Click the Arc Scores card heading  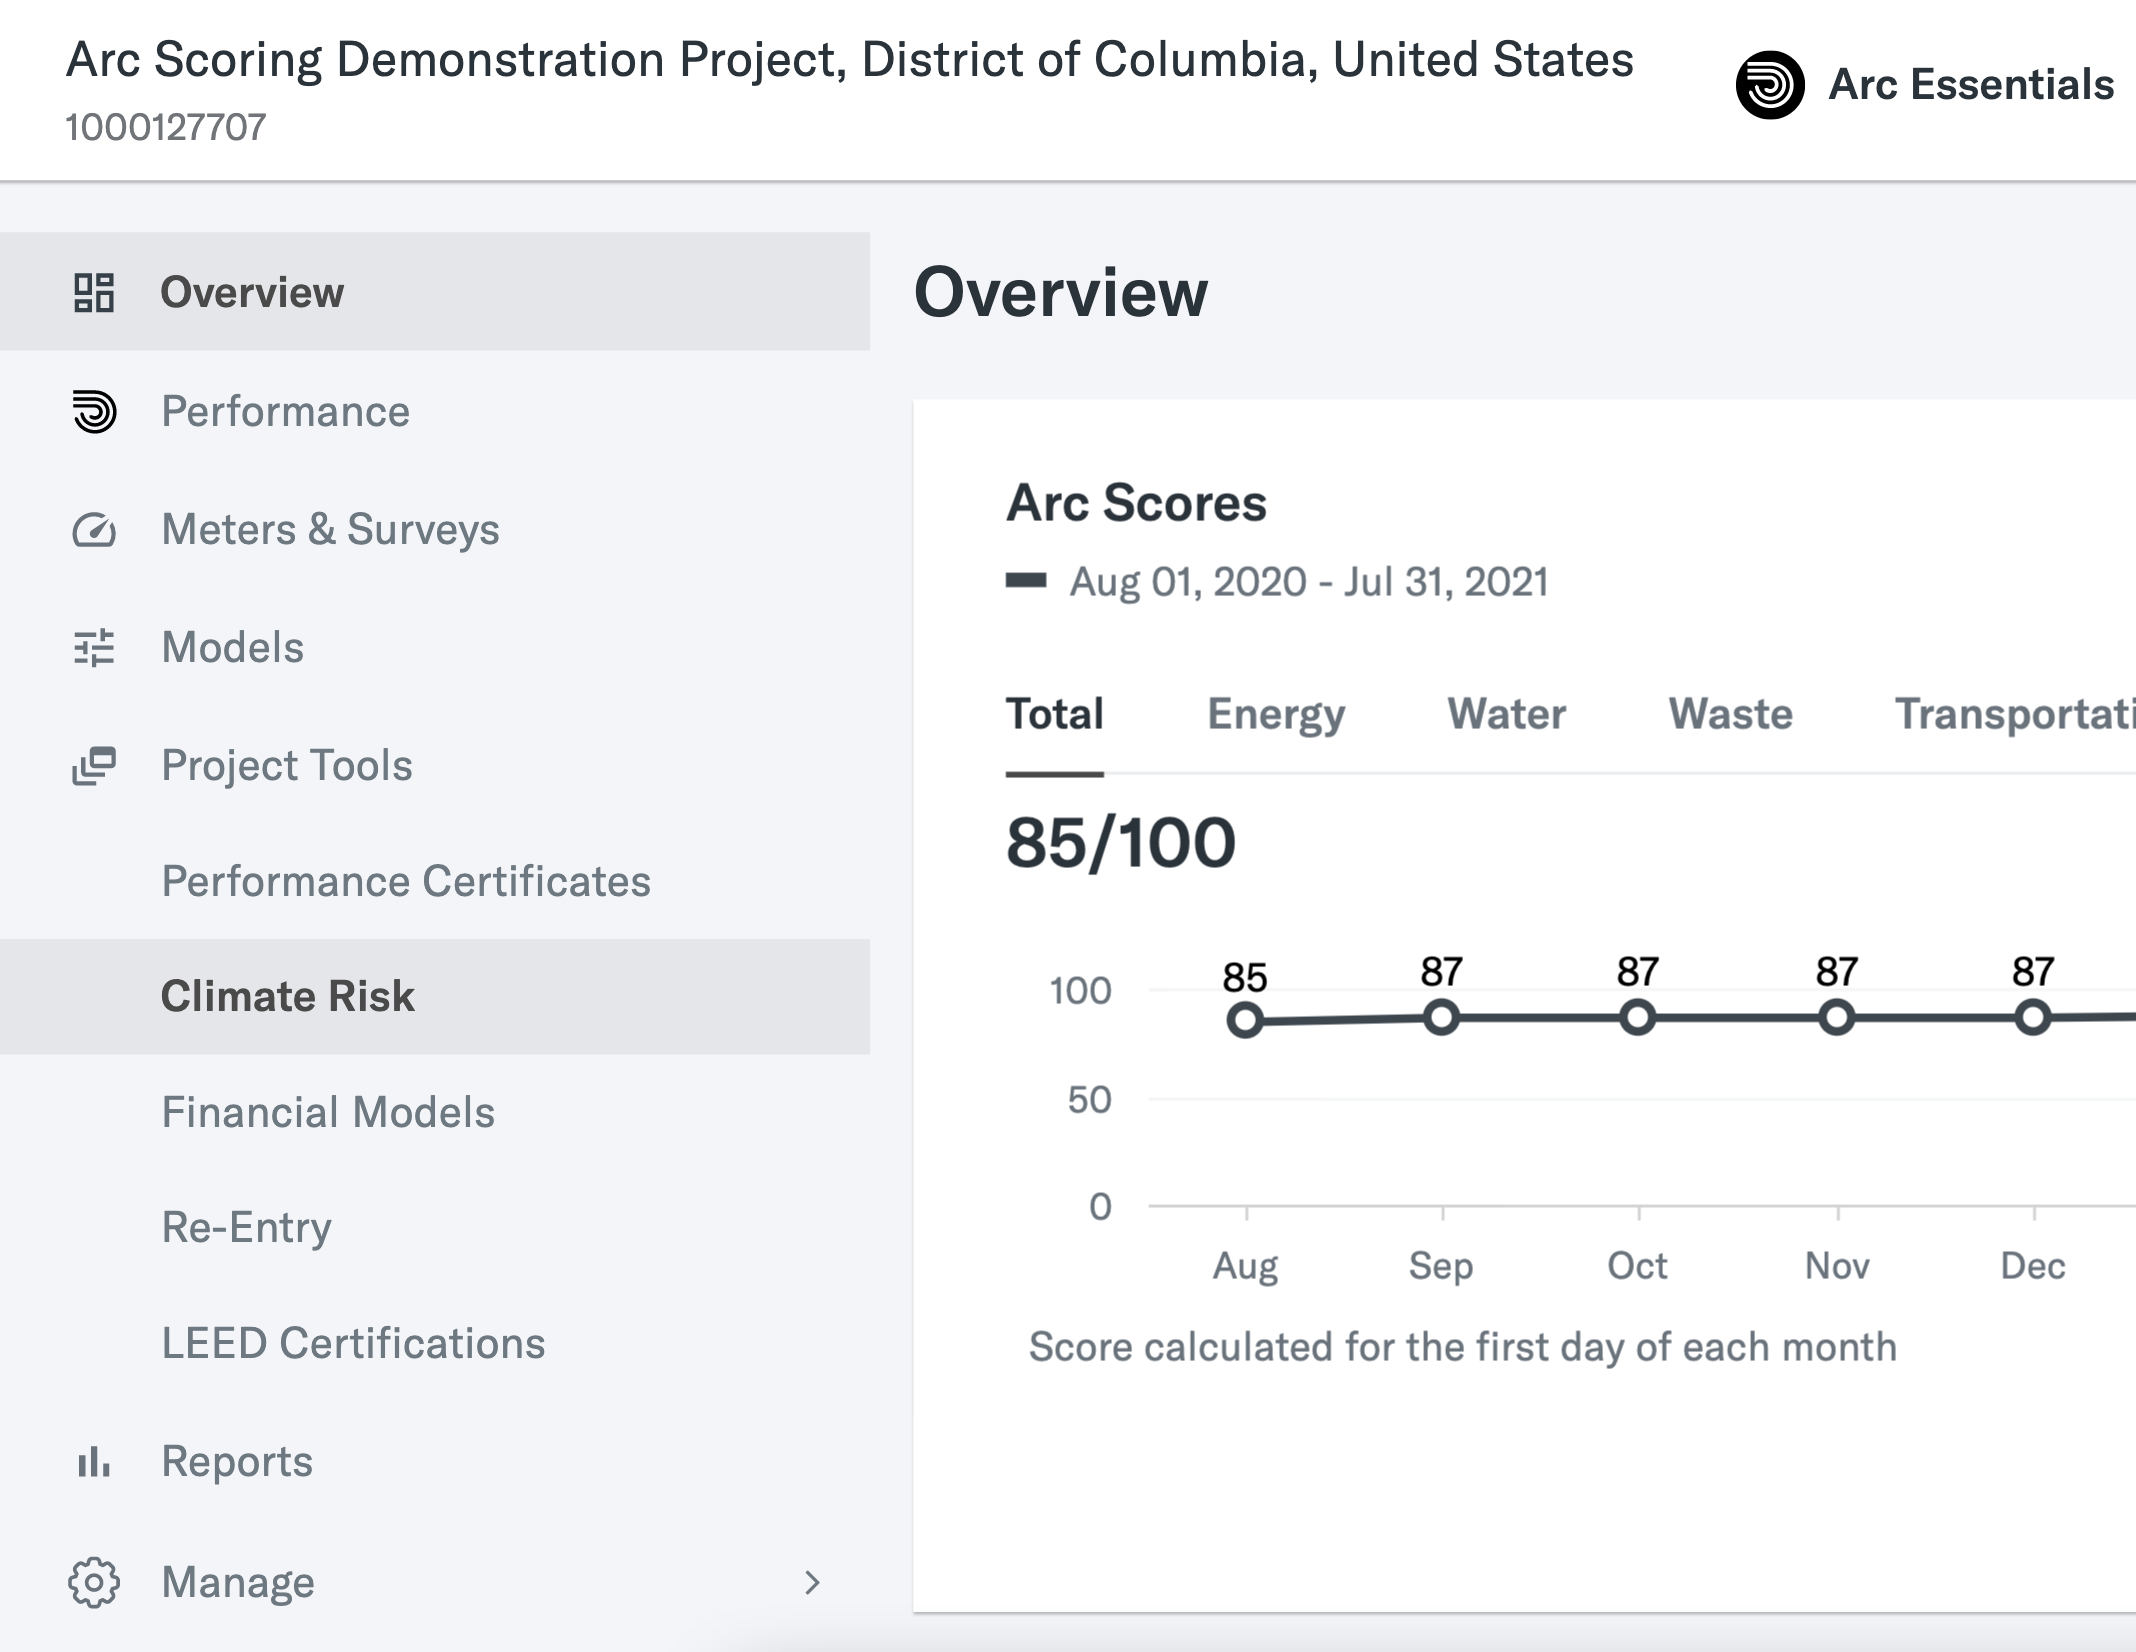(x=1136, y=502)
